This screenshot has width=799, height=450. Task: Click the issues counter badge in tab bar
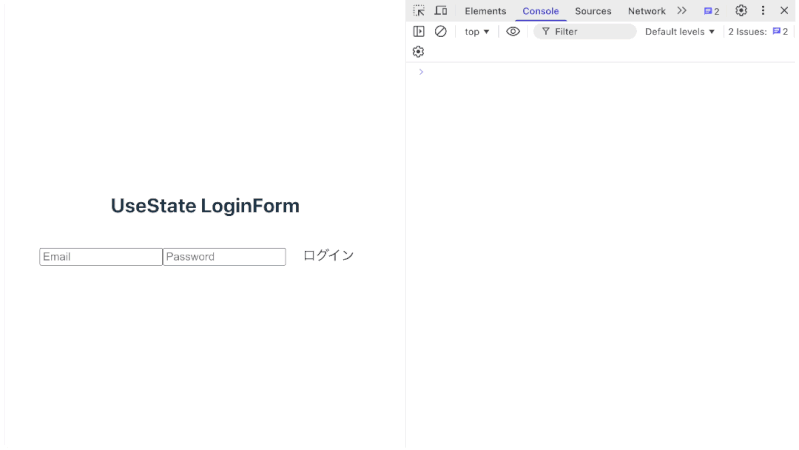711,11
